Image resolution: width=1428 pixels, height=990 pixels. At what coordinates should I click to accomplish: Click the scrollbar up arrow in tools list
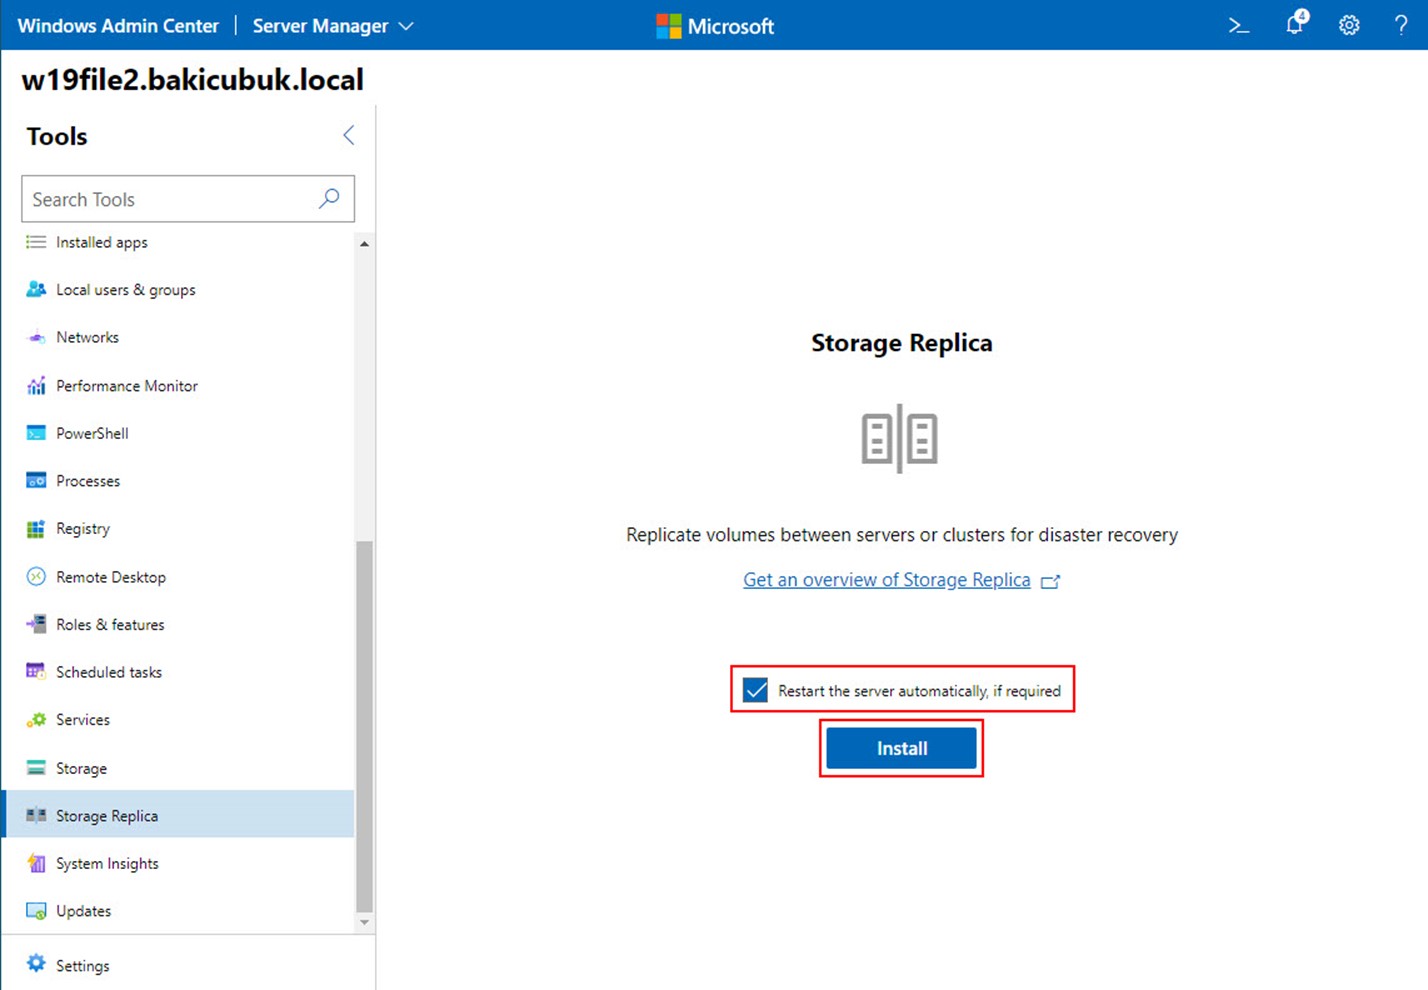(364, 243)
